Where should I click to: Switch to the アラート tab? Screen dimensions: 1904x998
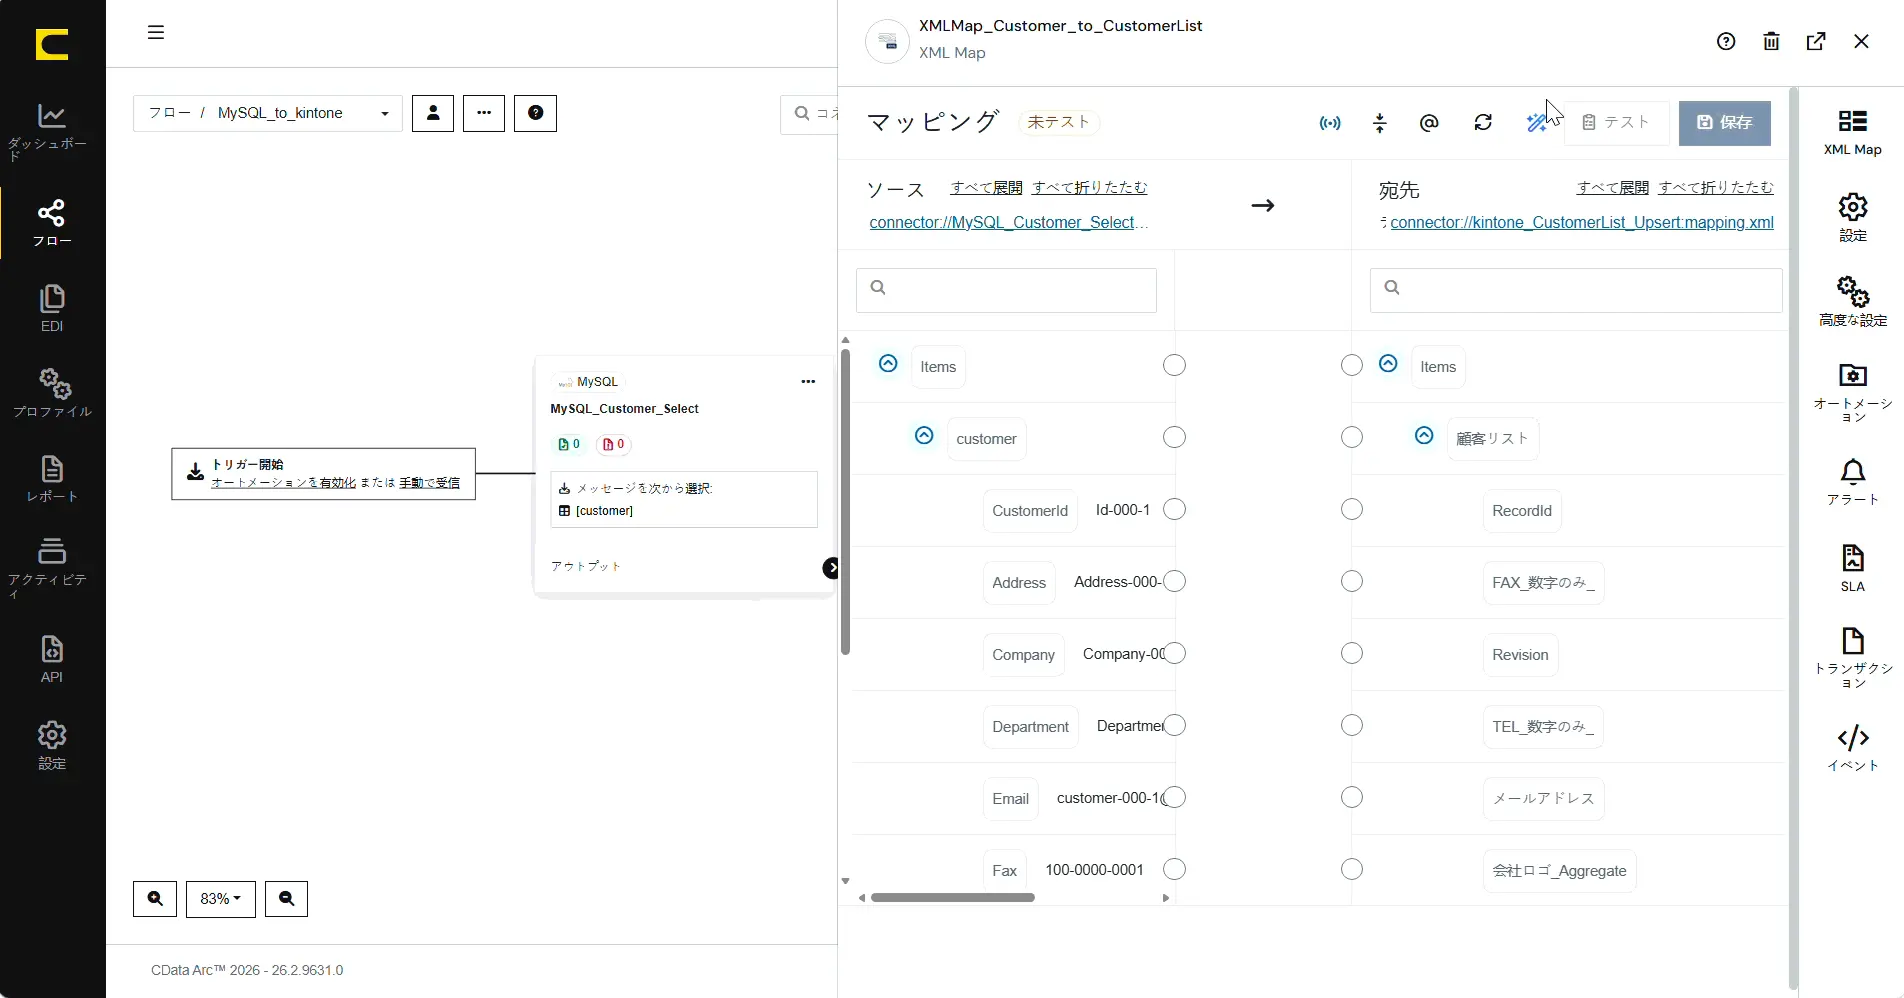coord(1853,482)
